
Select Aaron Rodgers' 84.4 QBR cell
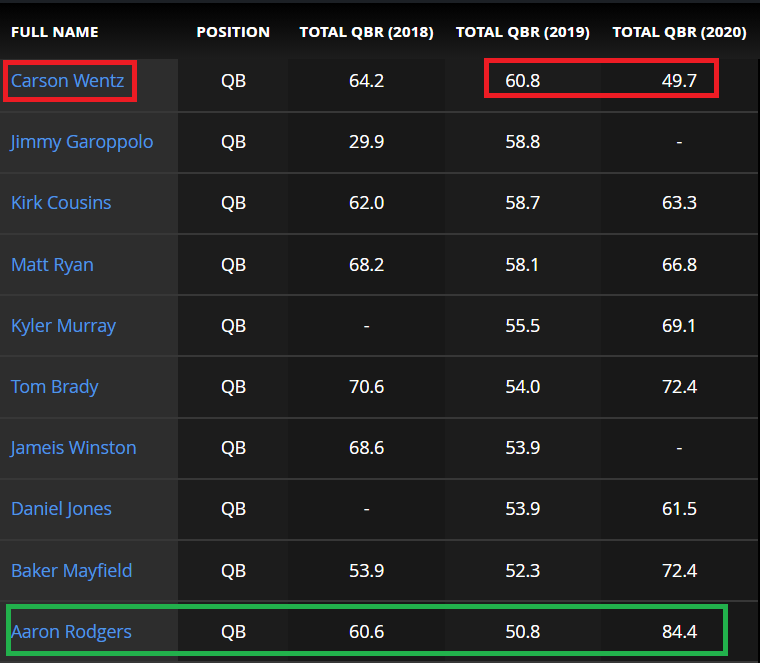click(679, 632)
